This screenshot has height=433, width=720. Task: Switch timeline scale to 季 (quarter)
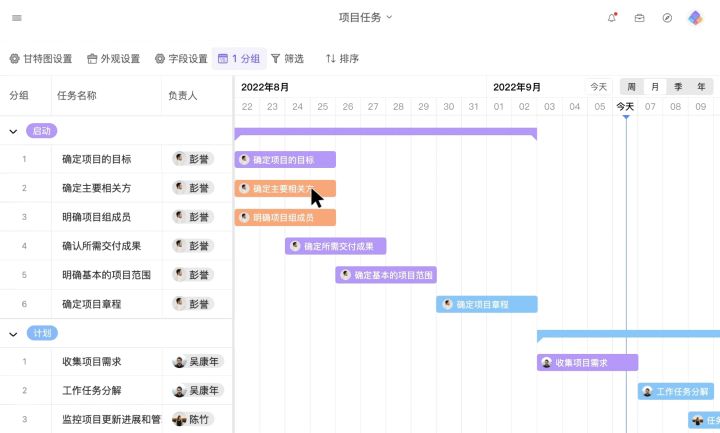(678, 87)
